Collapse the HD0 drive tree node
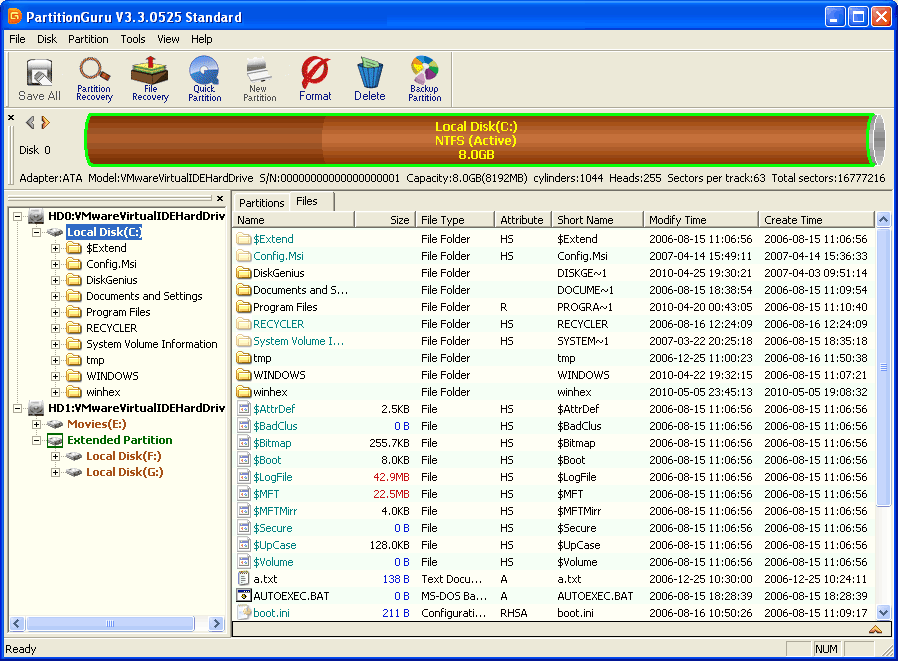898x661 pixels. click(18, 217)
